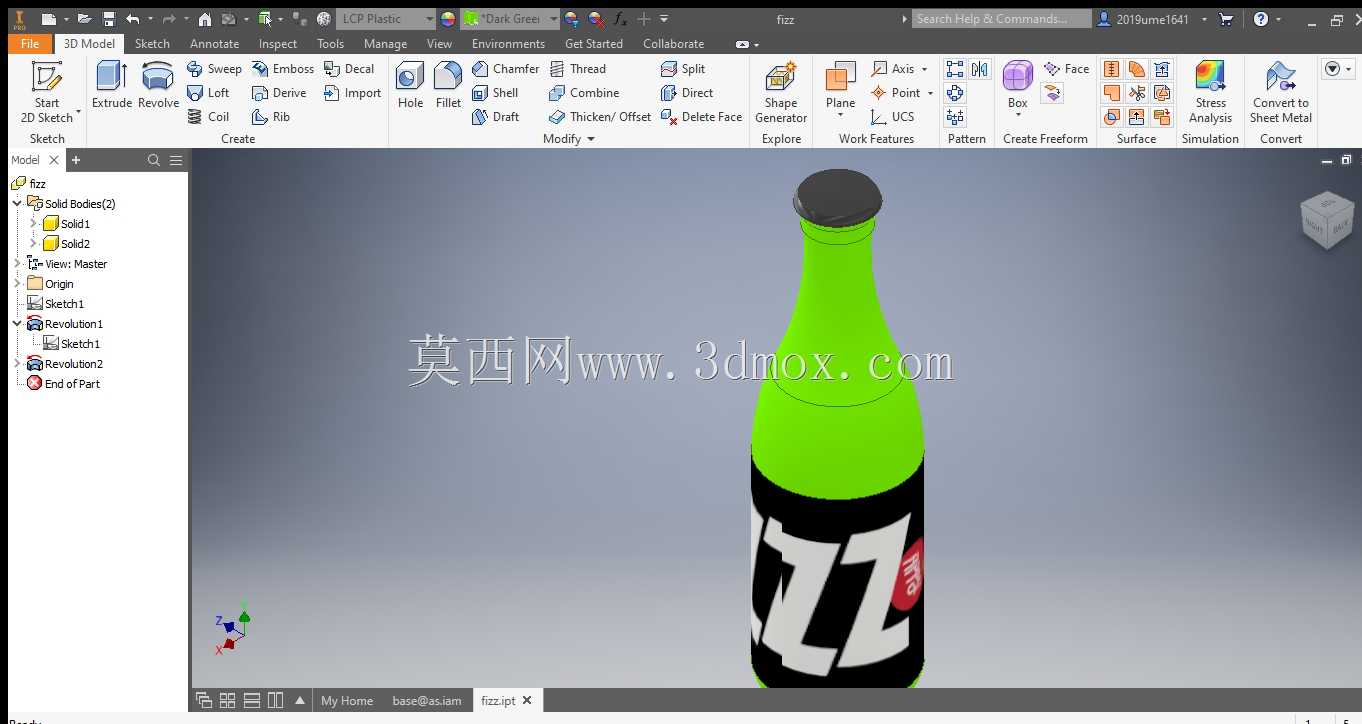Select the Direct edit tool
The height and width of the screenshot is (724, 1362).
click(687, 93)
